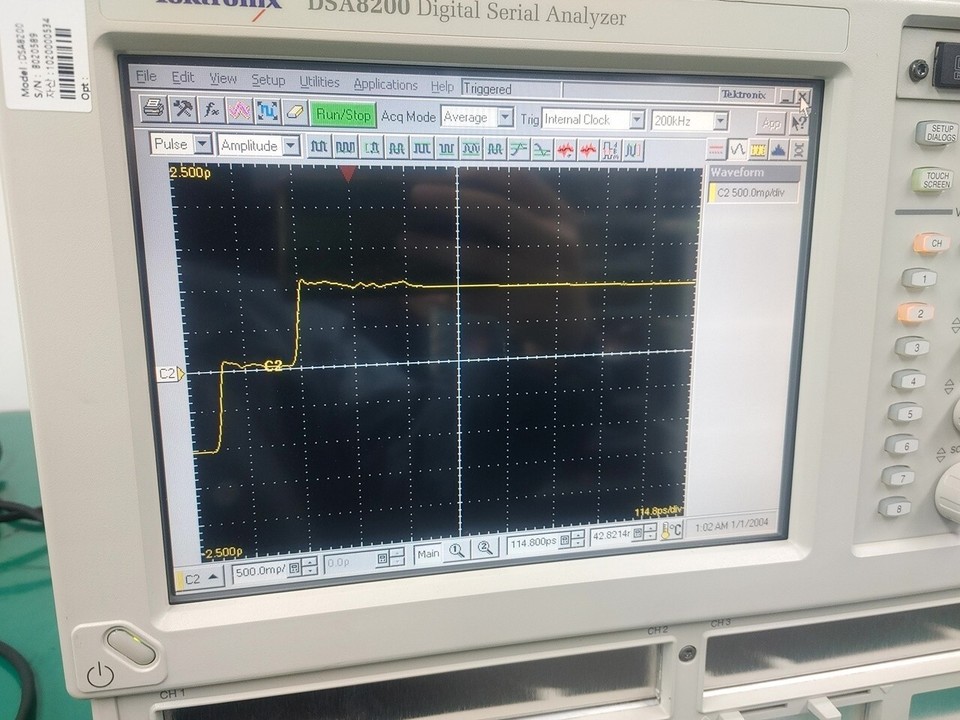
Task: Expand the Amplitude measurement category dropdown
Action: click(290, 144)
